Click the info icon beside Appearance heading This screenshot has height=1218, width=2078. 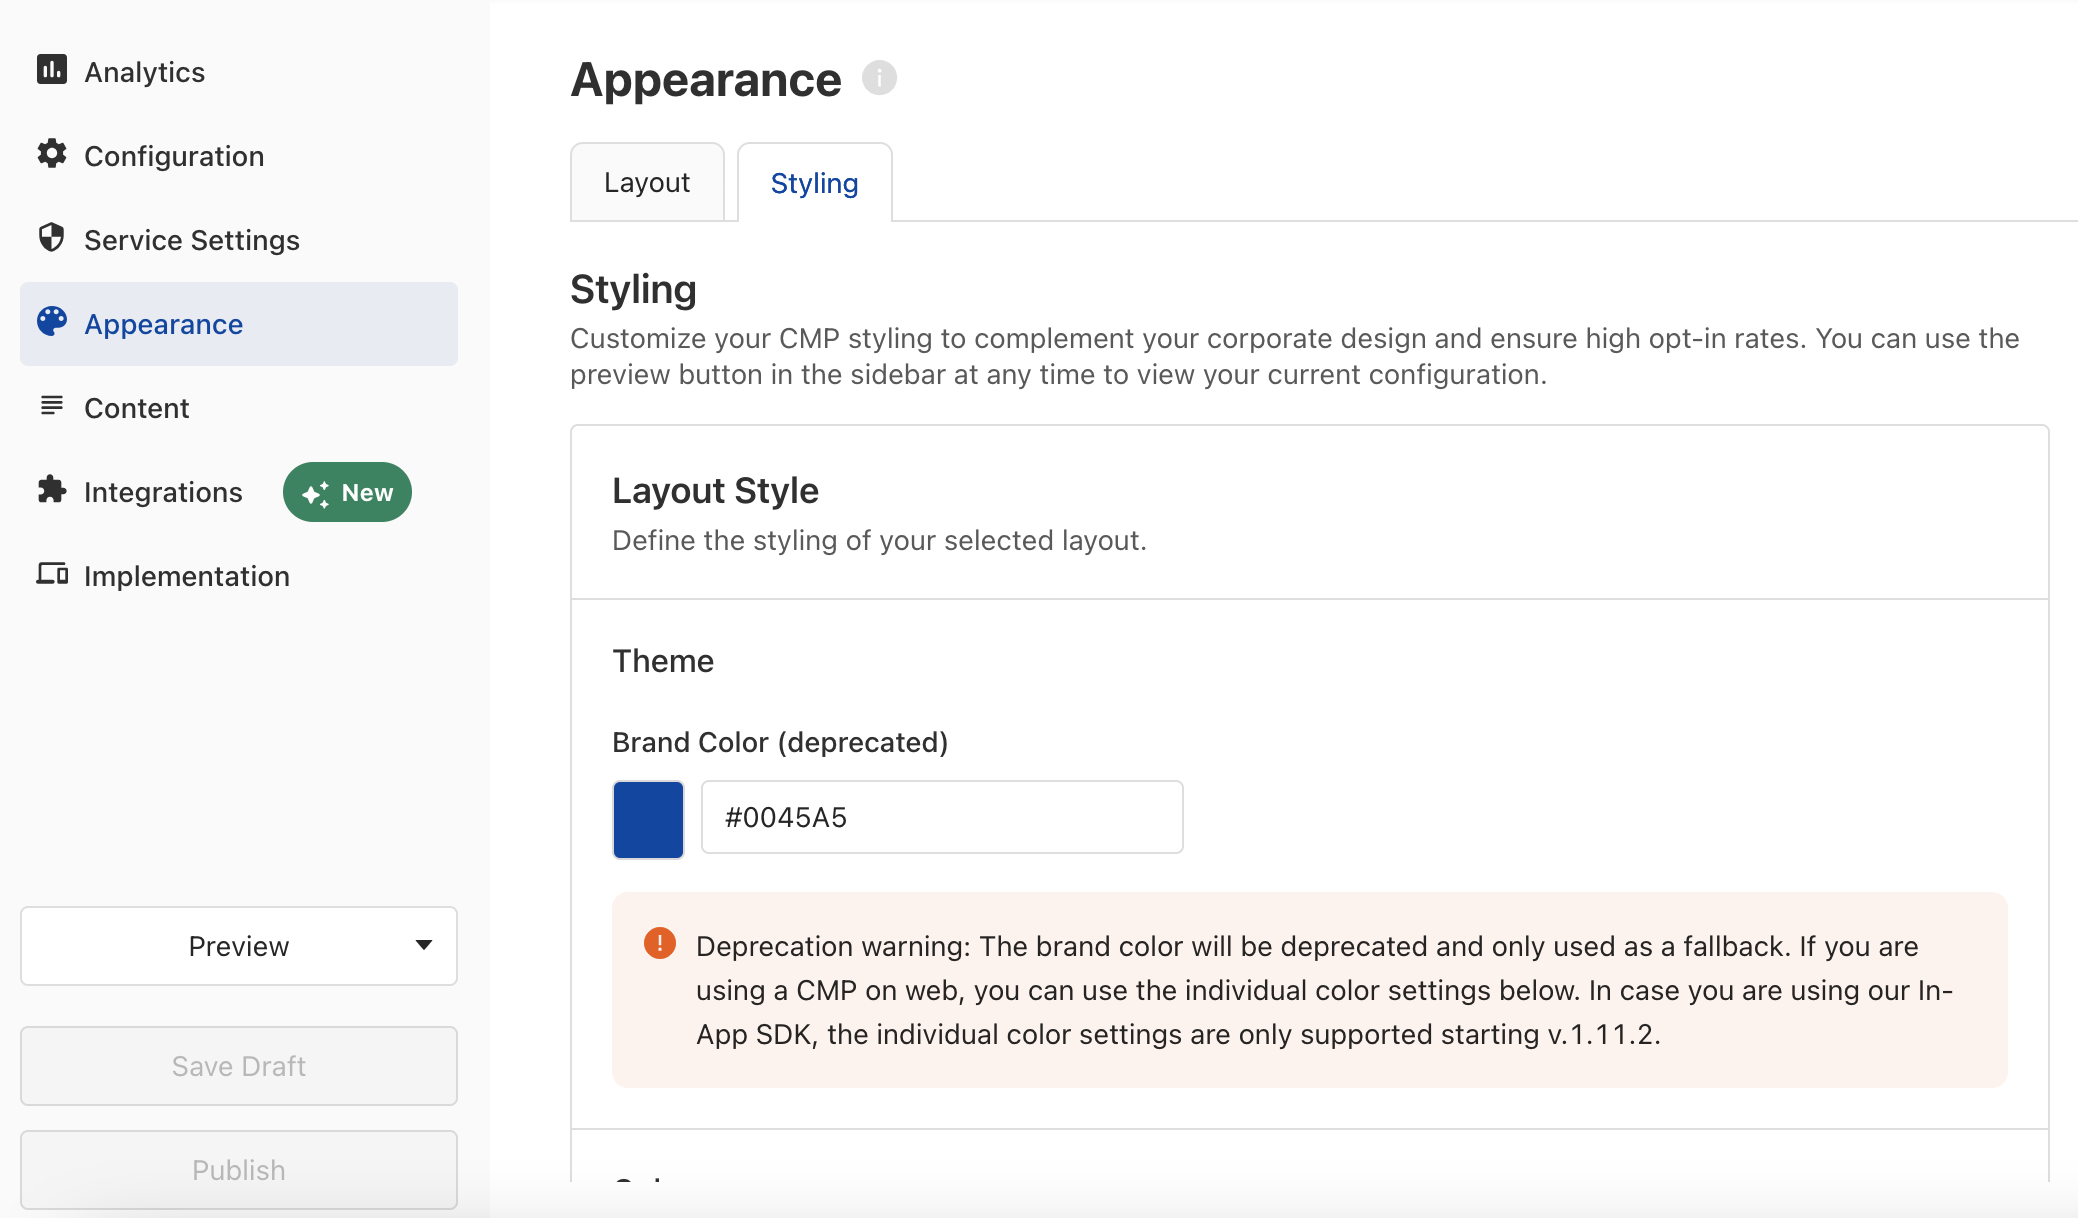click(x=879, y=77)
